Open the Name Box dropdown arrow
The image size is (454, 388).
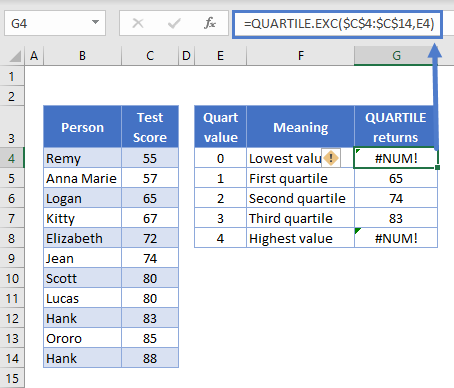pyautogui.click(x=95, y=23)
